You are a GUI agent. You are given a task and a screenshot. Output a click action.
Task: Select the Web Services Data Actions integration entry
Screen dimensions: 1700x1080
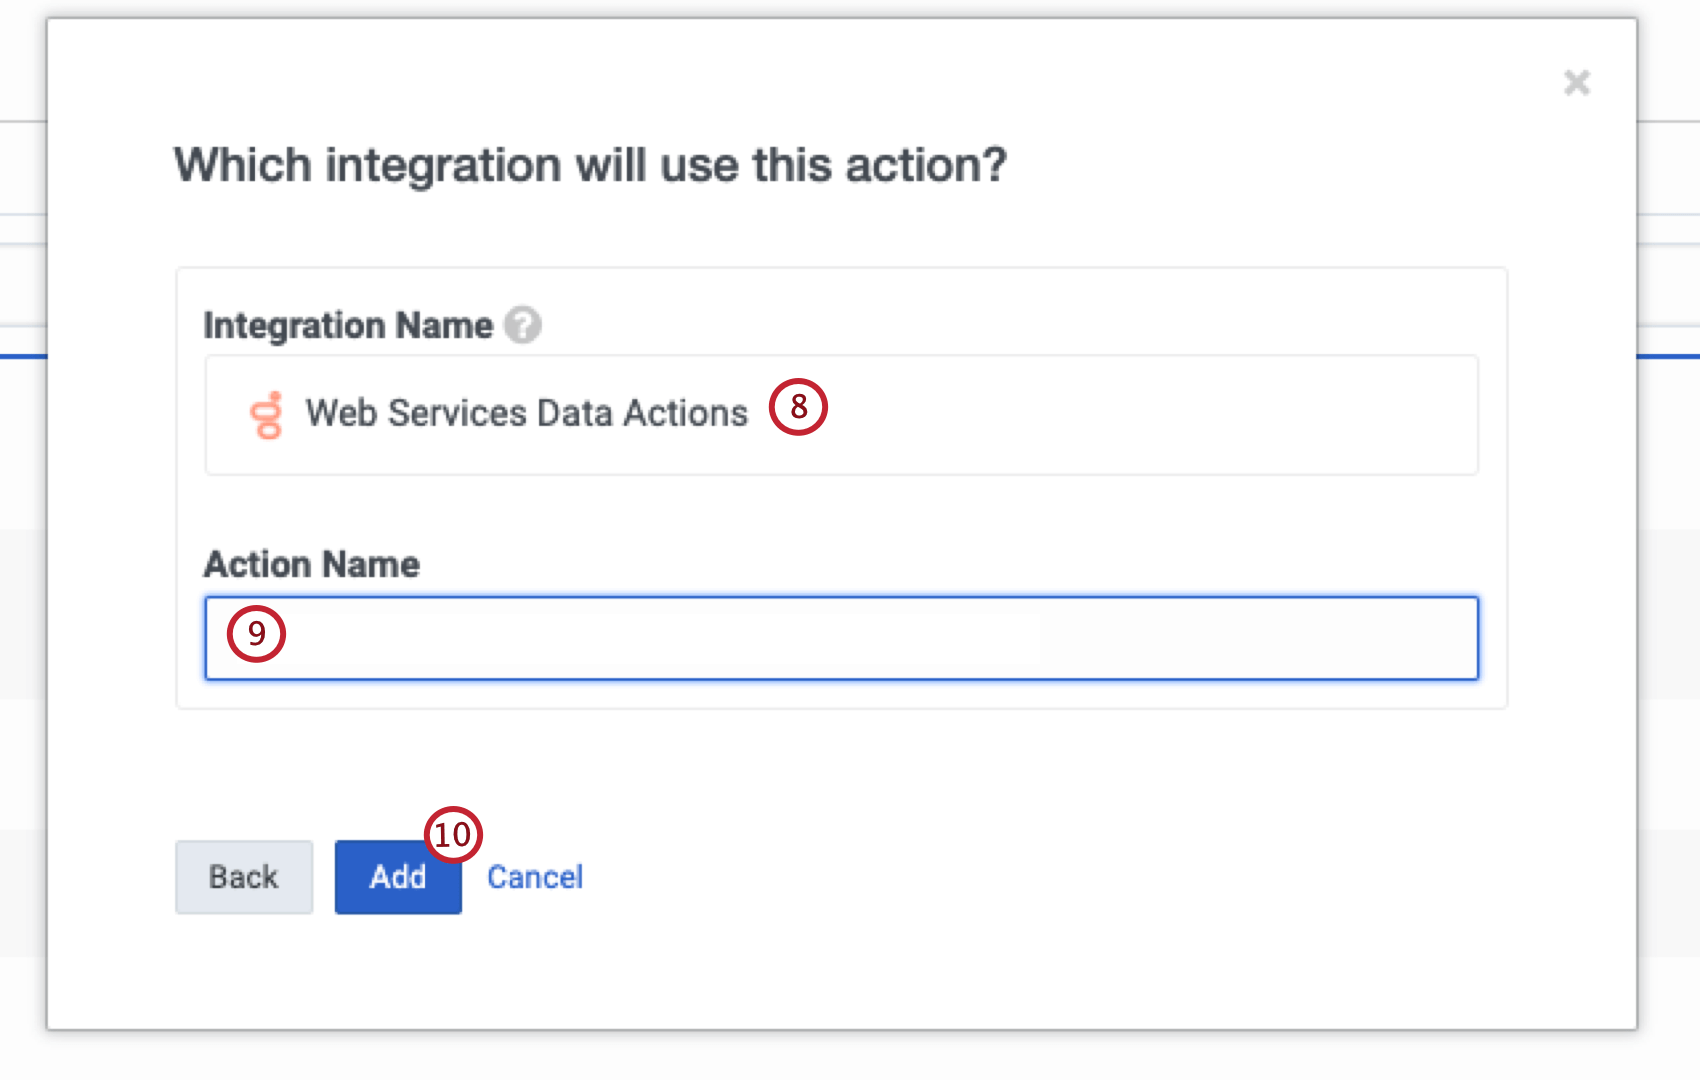527,414
